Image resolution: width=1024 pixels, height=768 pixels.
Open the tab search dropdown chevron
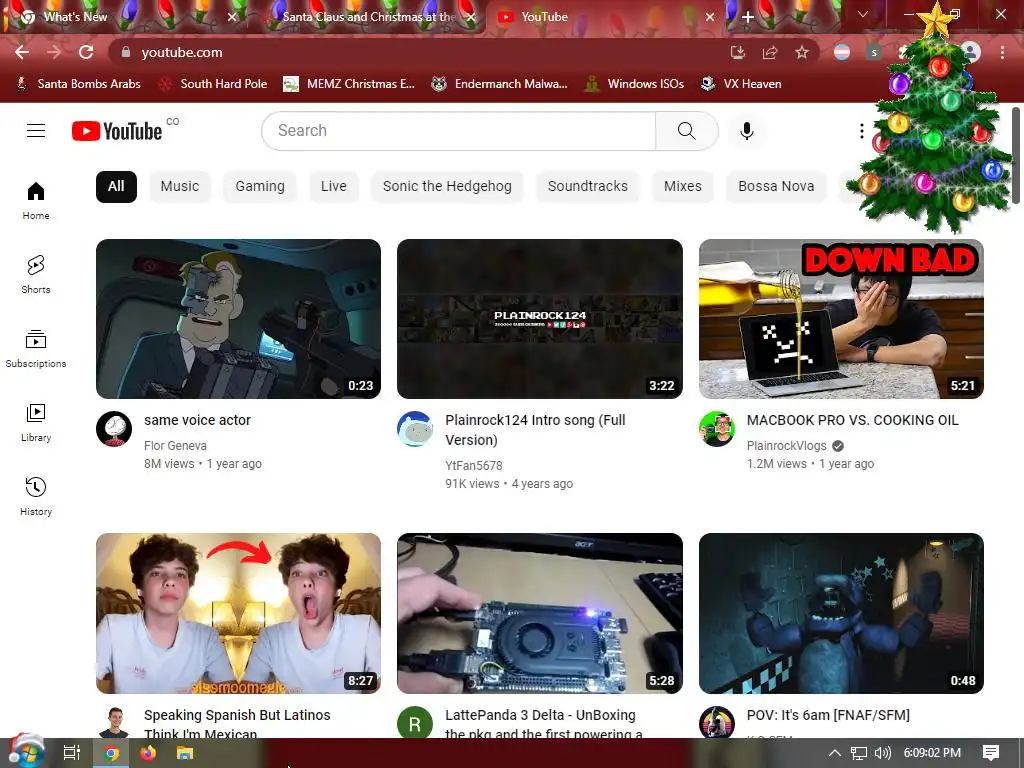point(863,14)
